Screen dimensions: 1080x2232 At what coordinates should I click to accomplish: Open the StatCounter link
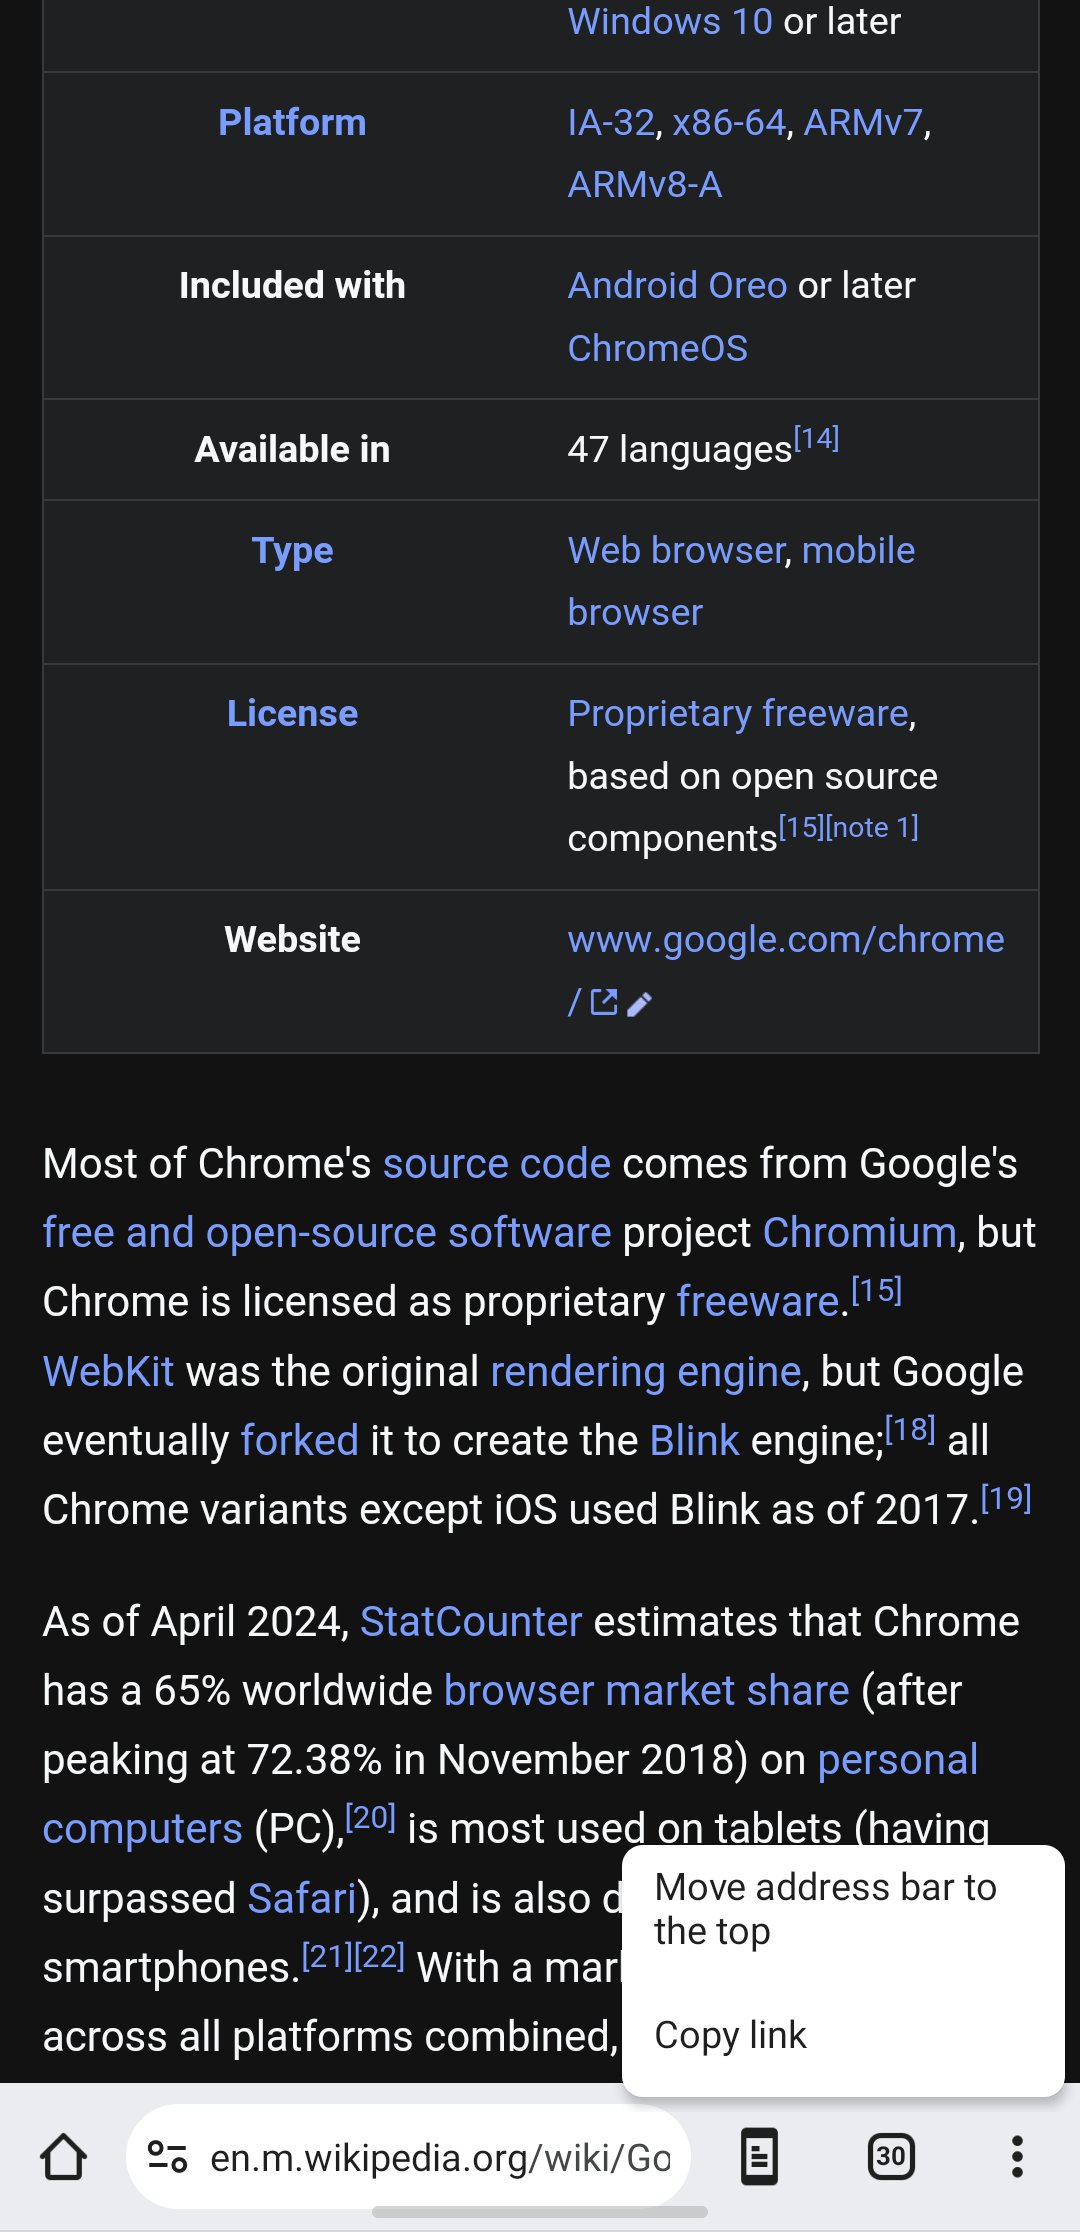click(x=471, y=1621)
